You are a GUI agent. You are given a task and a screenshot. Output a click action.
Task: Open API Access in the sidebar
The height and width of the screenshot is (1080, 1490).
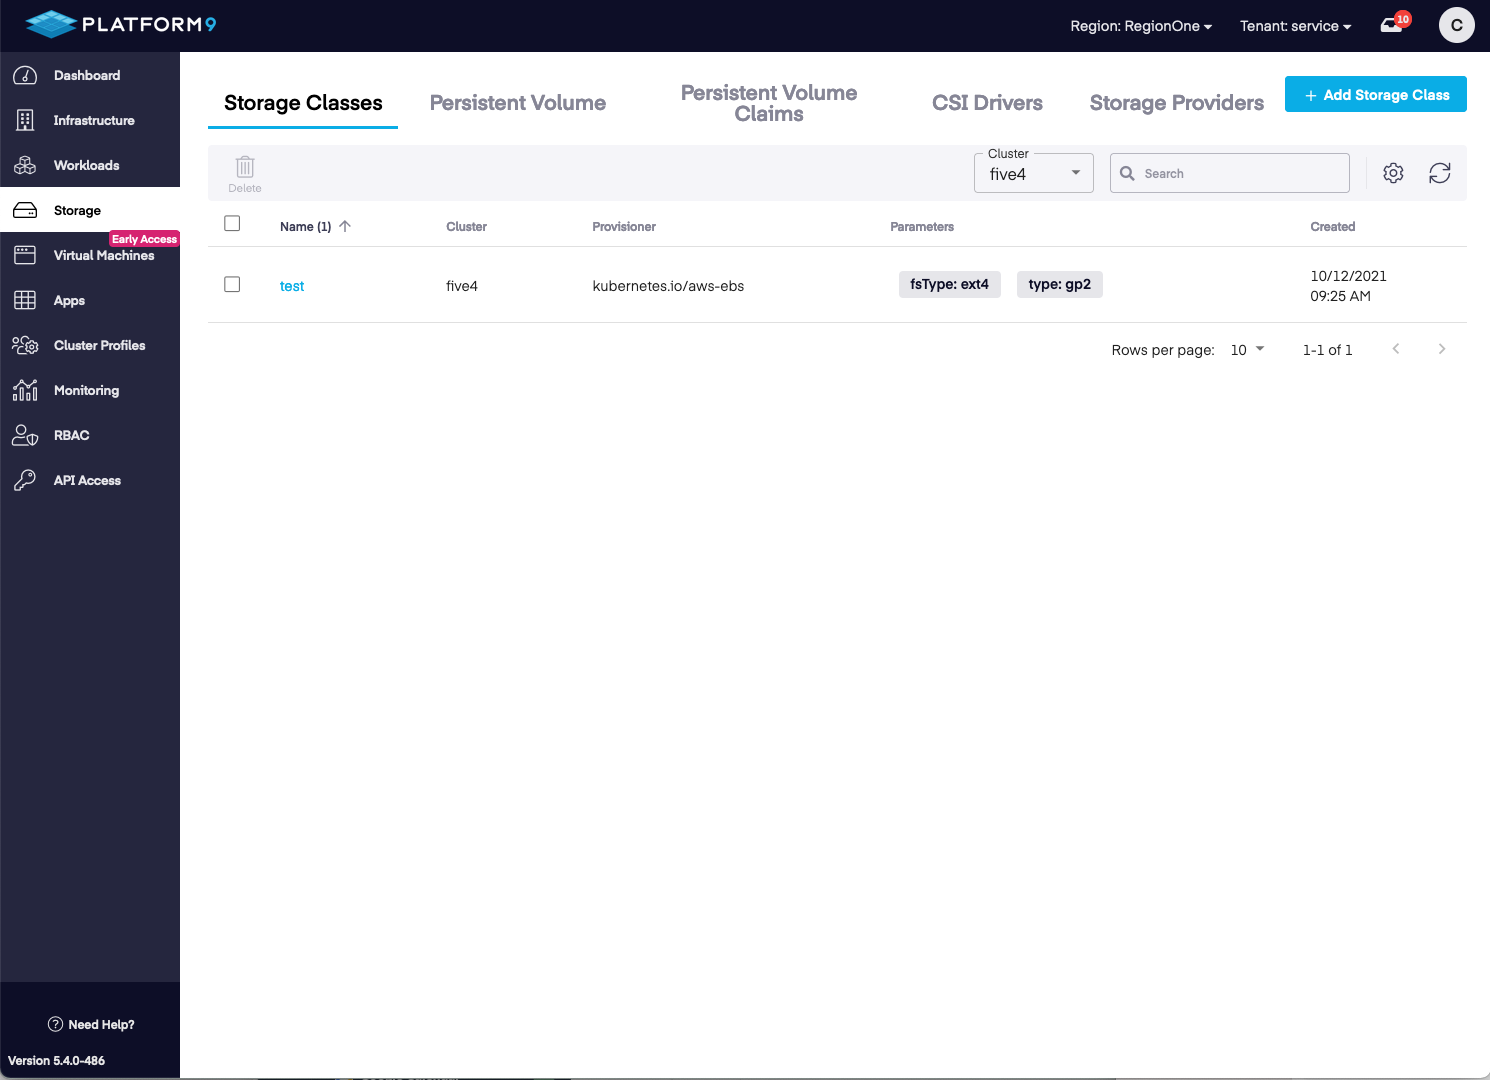[x=87, y=480]
